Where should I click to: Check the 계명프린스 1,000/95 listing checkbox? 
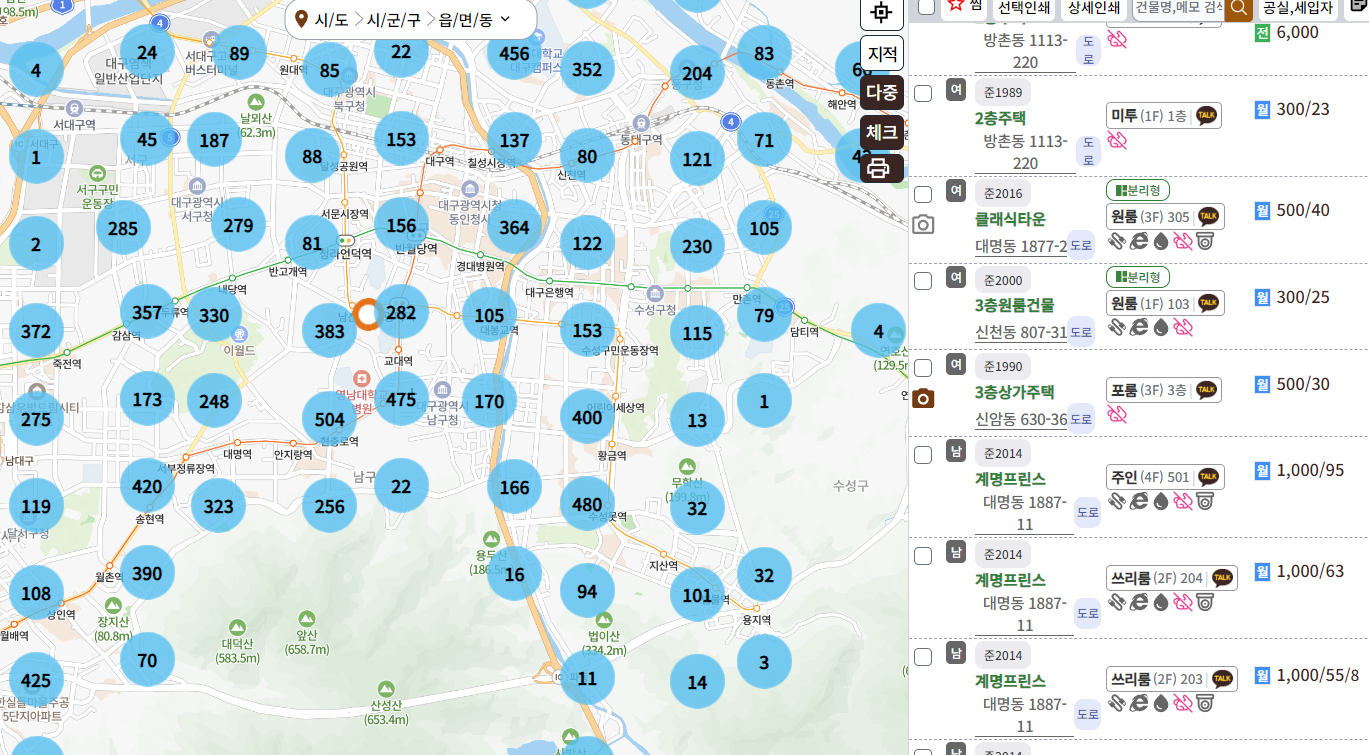pyautogui.click(x=924, y=455)
